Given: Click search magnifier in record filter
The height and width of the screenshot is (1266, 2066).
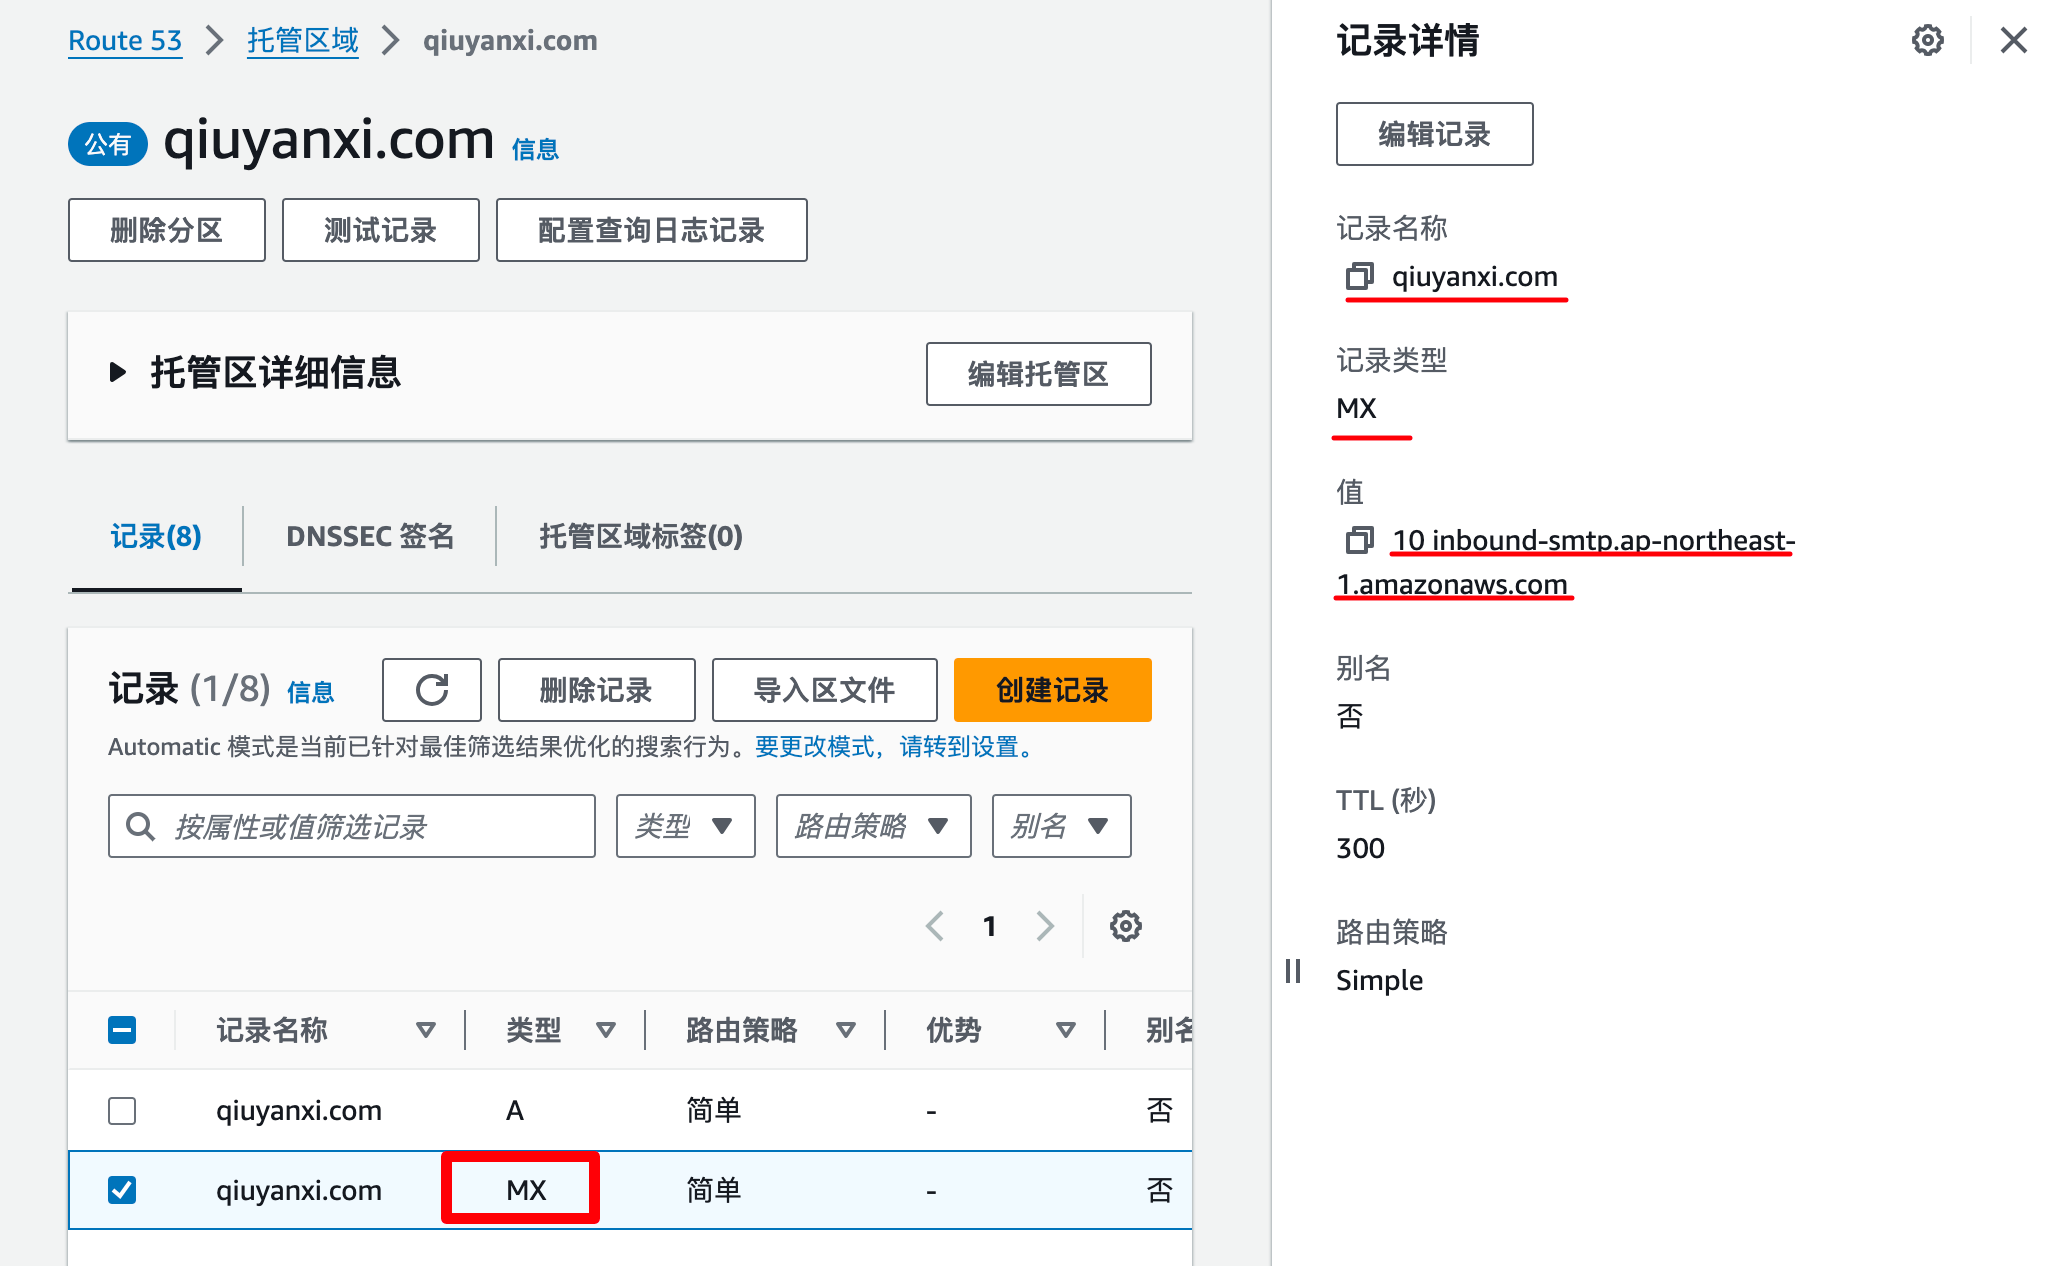Looking at the screenshot, I should [140, 826].
